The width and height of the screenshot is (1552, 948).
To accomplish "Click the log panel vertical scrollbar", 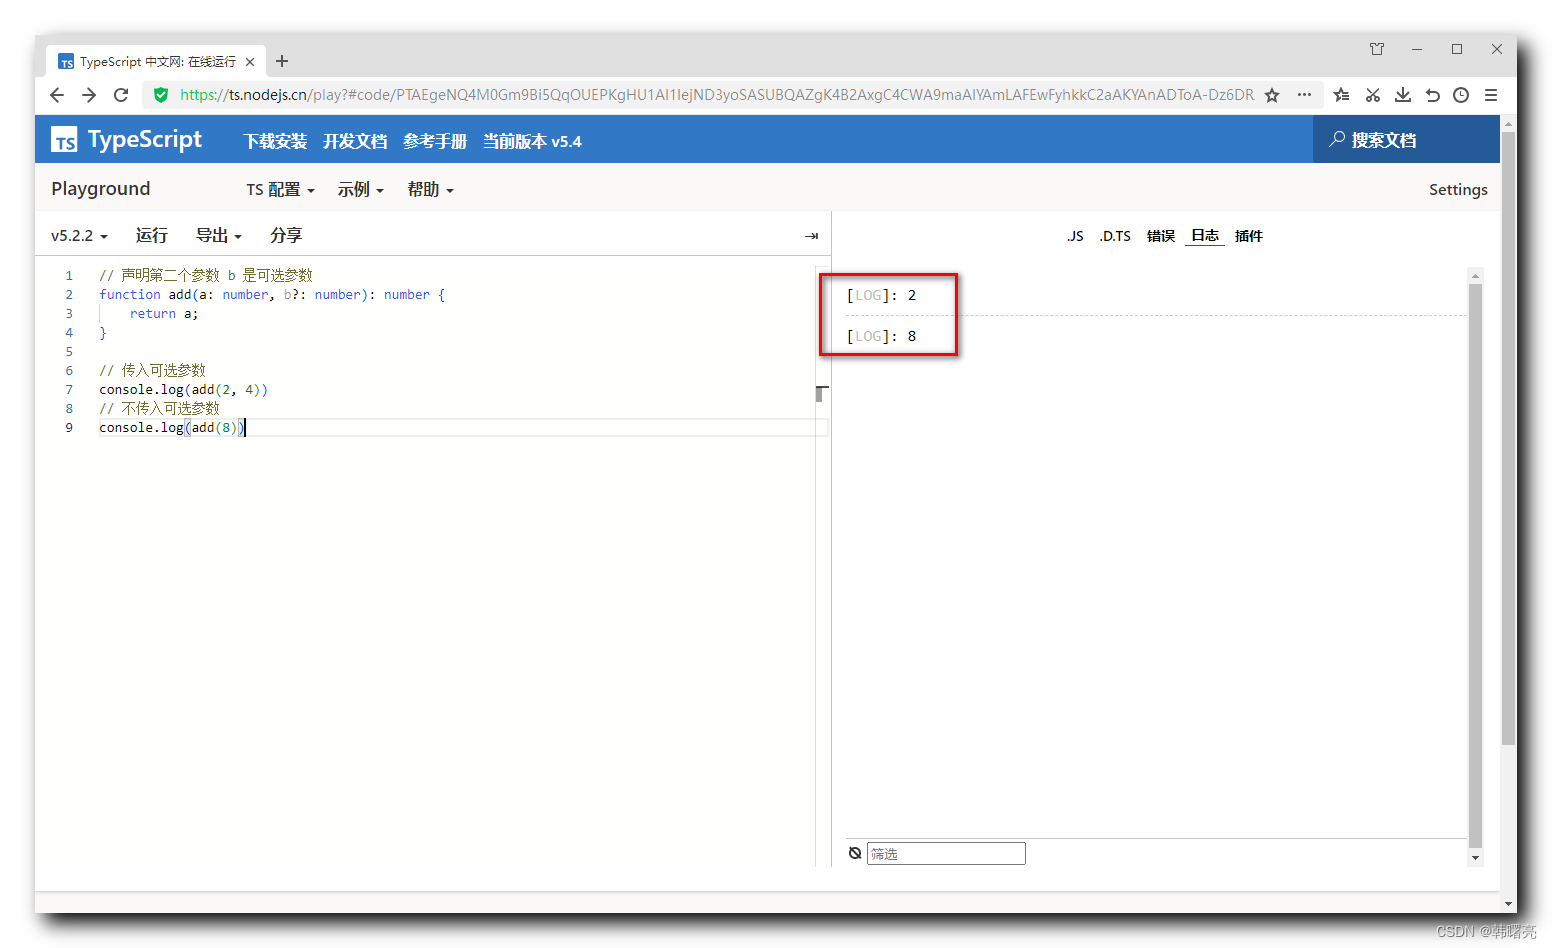I will [x=1475, y=565].
